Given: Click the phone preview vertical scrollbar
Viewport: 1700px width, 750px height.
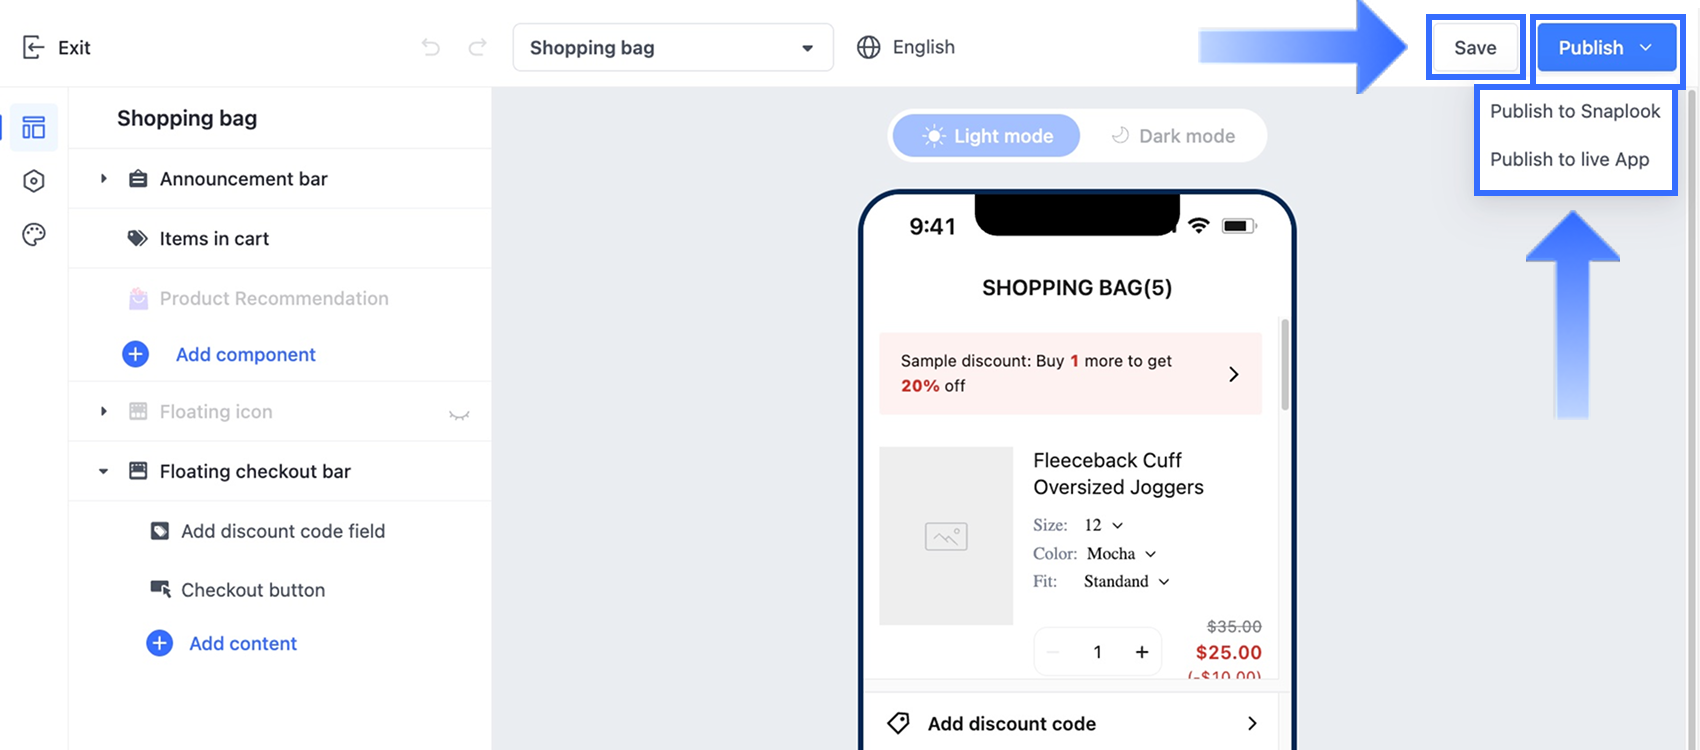Looking at the screenshot, I should point(1285,365).
